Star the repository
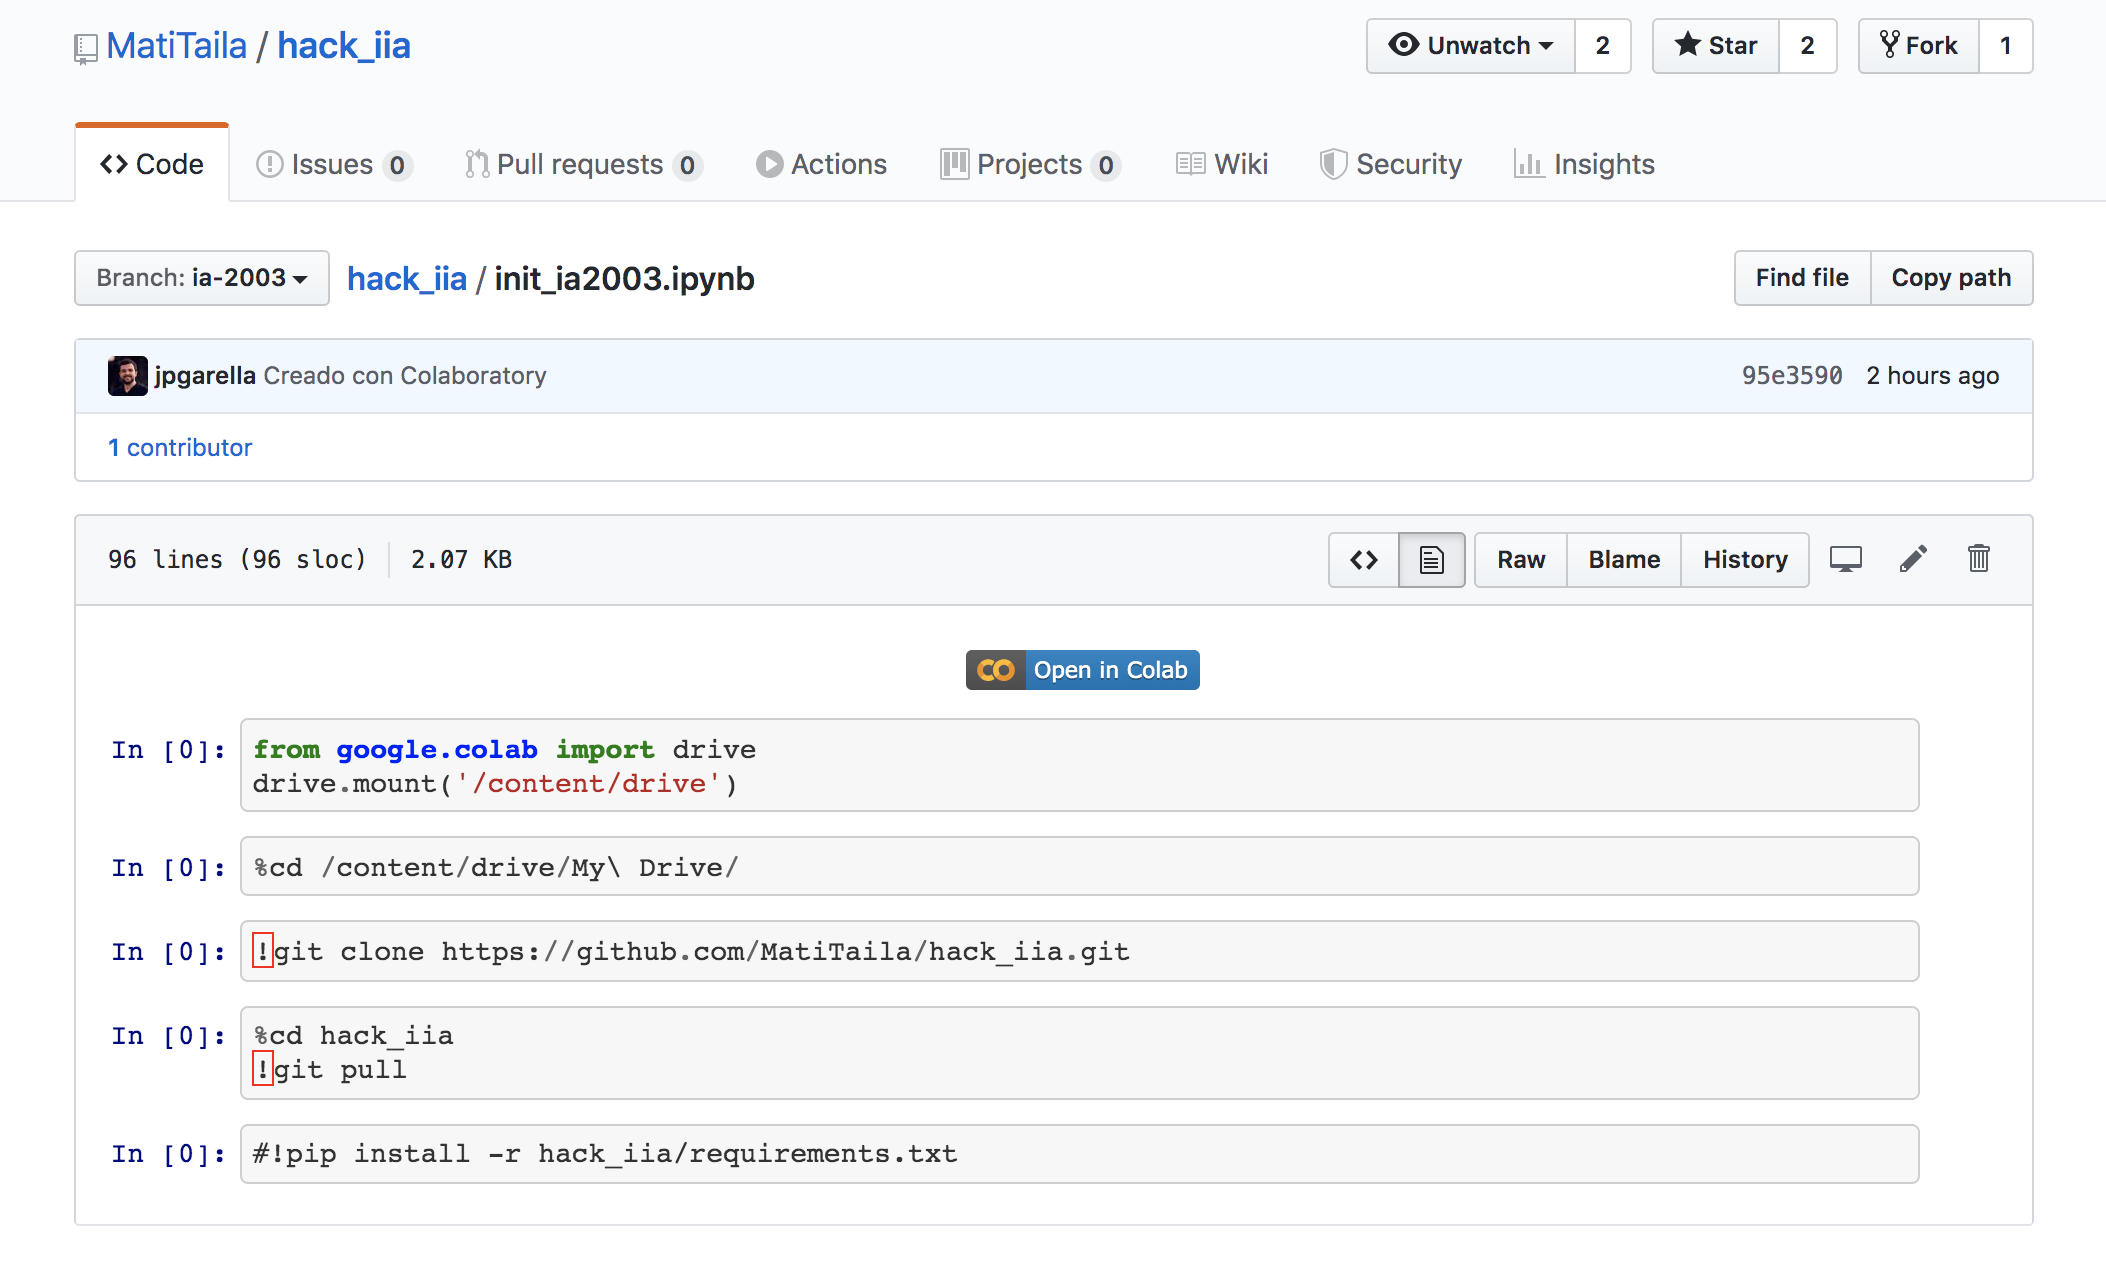This screenshot has height=1276, width=2106. click(x=1716, y=46)
